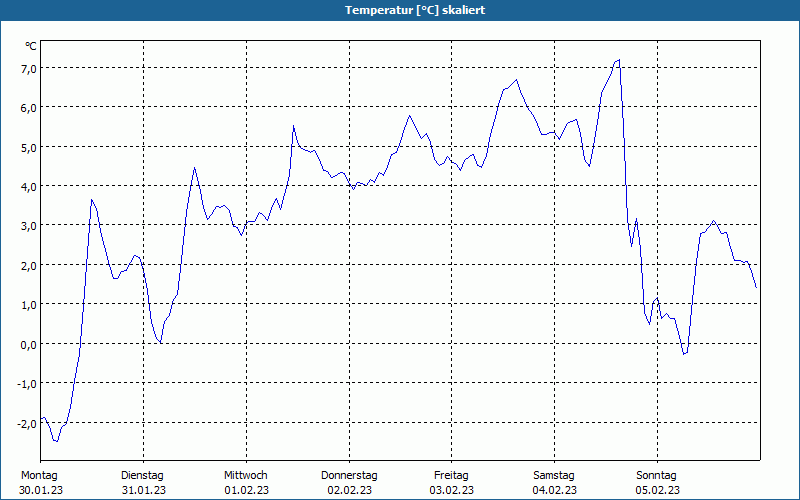800x500 pixels.
Task: Click the Saturday temperature peak above 7,0
Action: [619, 60]
